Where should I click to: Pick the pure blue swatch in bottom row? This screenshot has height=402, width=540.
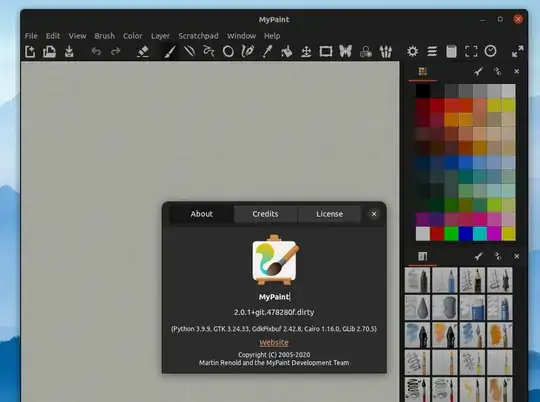coord(466,234)
